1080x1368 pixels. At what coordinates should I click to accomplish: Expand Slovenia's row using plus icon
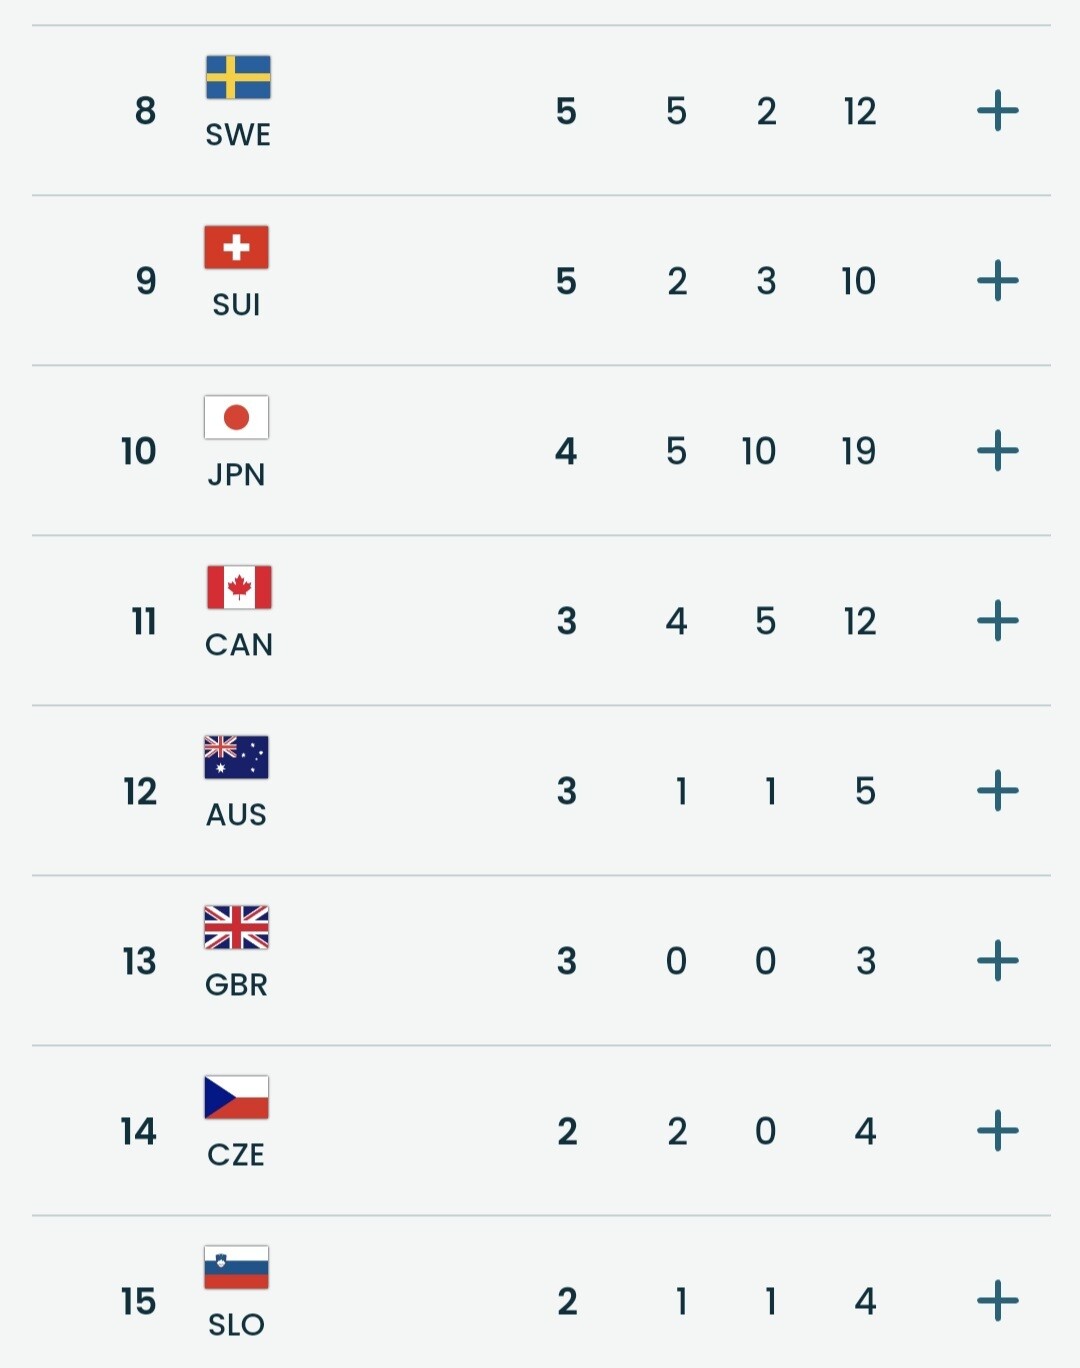[x=997, y=1300]
